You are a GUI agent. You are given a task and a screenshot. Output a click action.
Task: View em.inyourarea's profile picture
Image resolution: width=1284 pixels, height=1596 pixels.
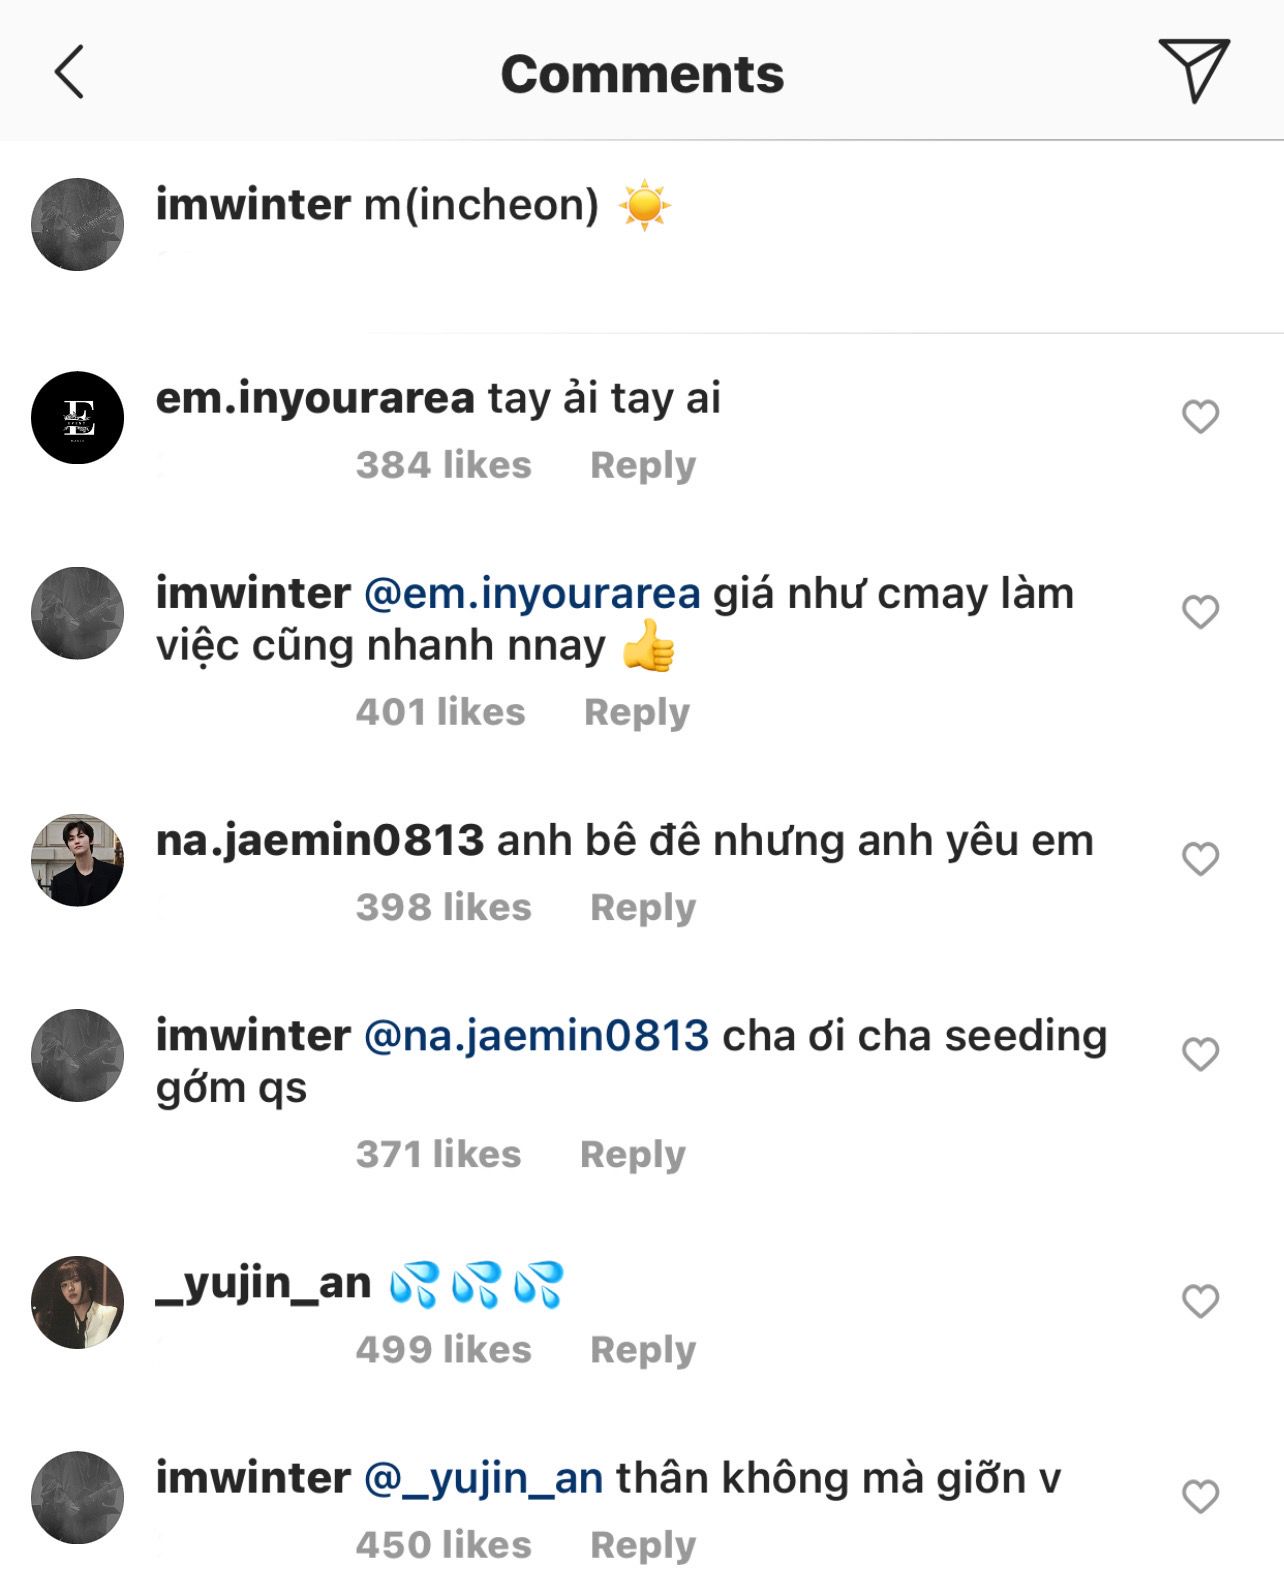[x=78, y=418]
